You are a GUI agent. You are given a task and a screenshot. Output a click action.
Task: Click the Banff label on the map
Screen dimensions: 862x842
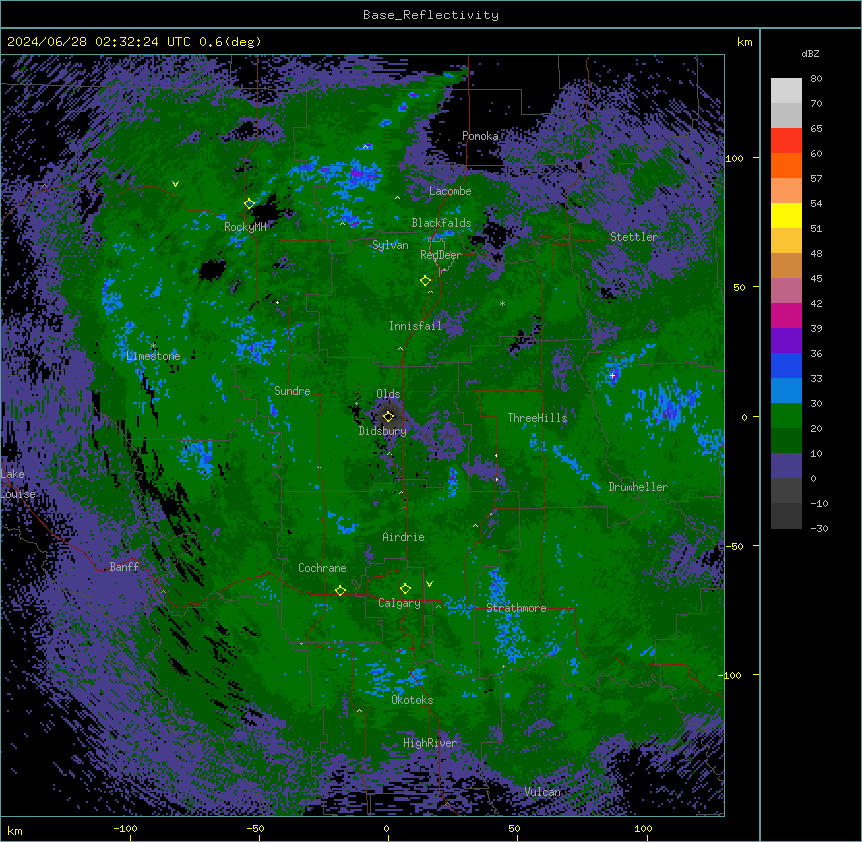point(124,567)
